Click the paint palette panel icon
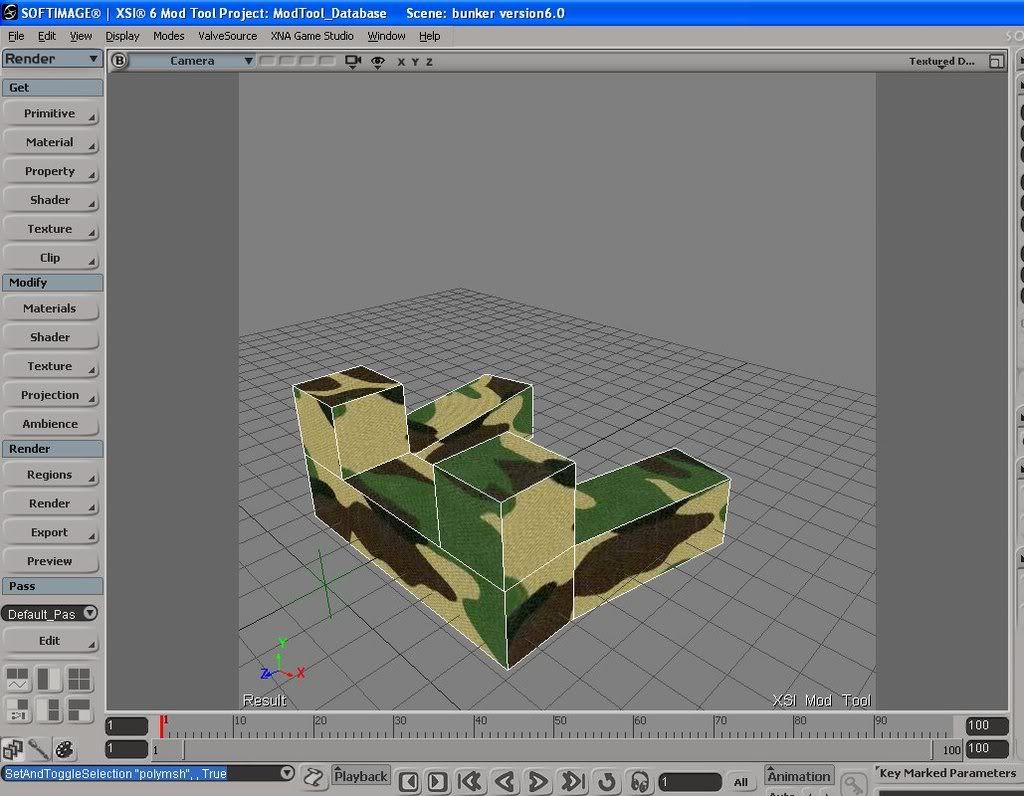 click(x=64, y=750)
